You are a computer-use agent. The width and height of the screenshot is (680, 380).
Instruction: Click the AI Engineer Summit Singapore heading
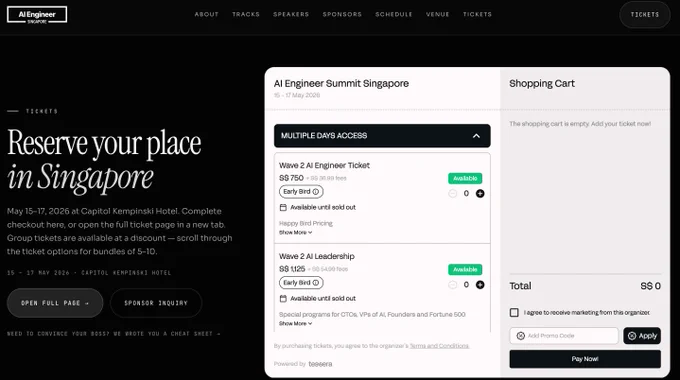pyautogui.click(x=341, y=83)
